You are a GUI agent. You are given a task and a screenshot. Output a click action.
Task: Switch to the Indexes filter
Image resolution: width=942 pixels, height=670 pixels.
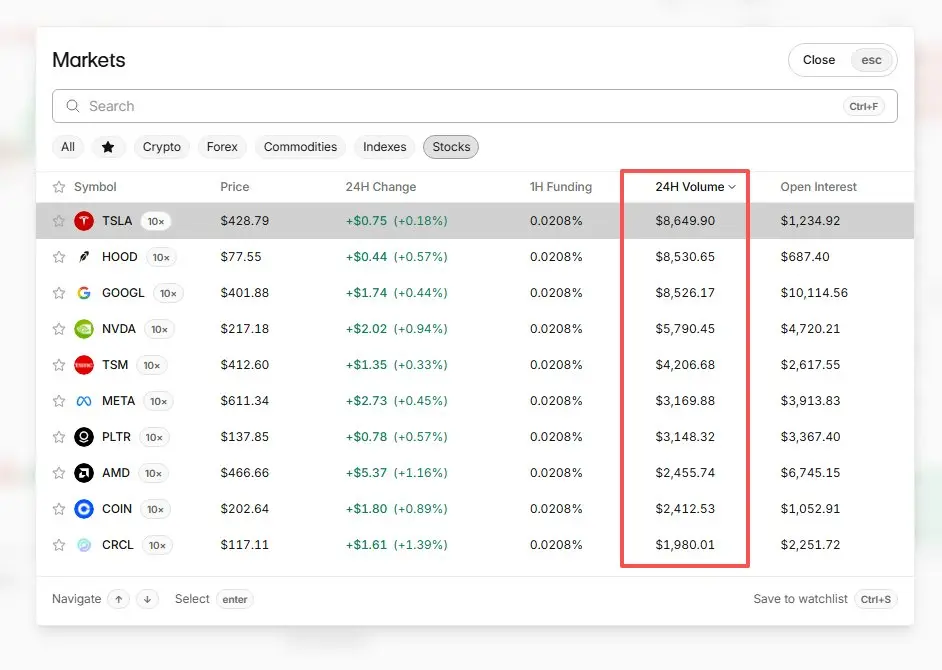pos(384,147)
